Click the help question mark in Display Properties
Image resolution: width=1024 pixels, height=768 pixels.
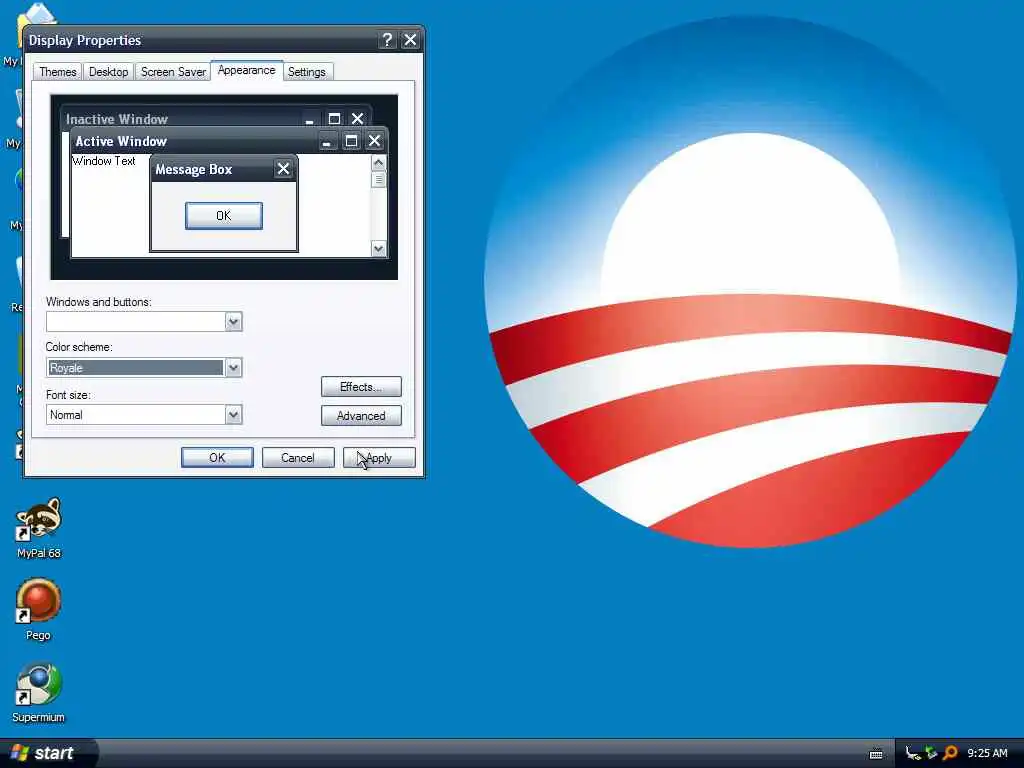(x=387, y=40)
